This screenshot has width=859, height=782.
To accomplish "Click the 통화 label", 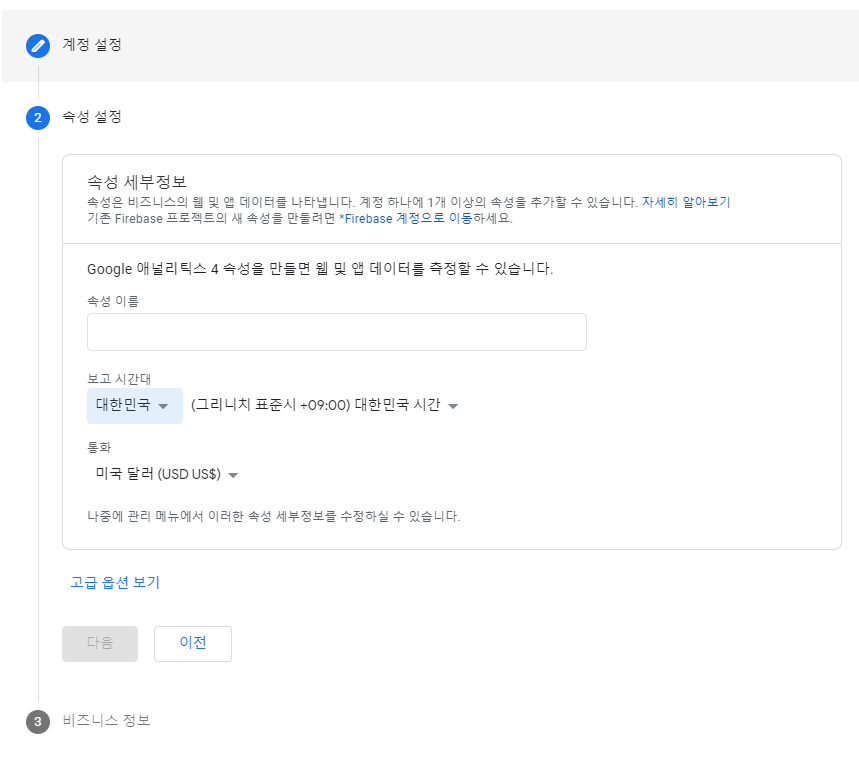I will (x=99, y=447).
